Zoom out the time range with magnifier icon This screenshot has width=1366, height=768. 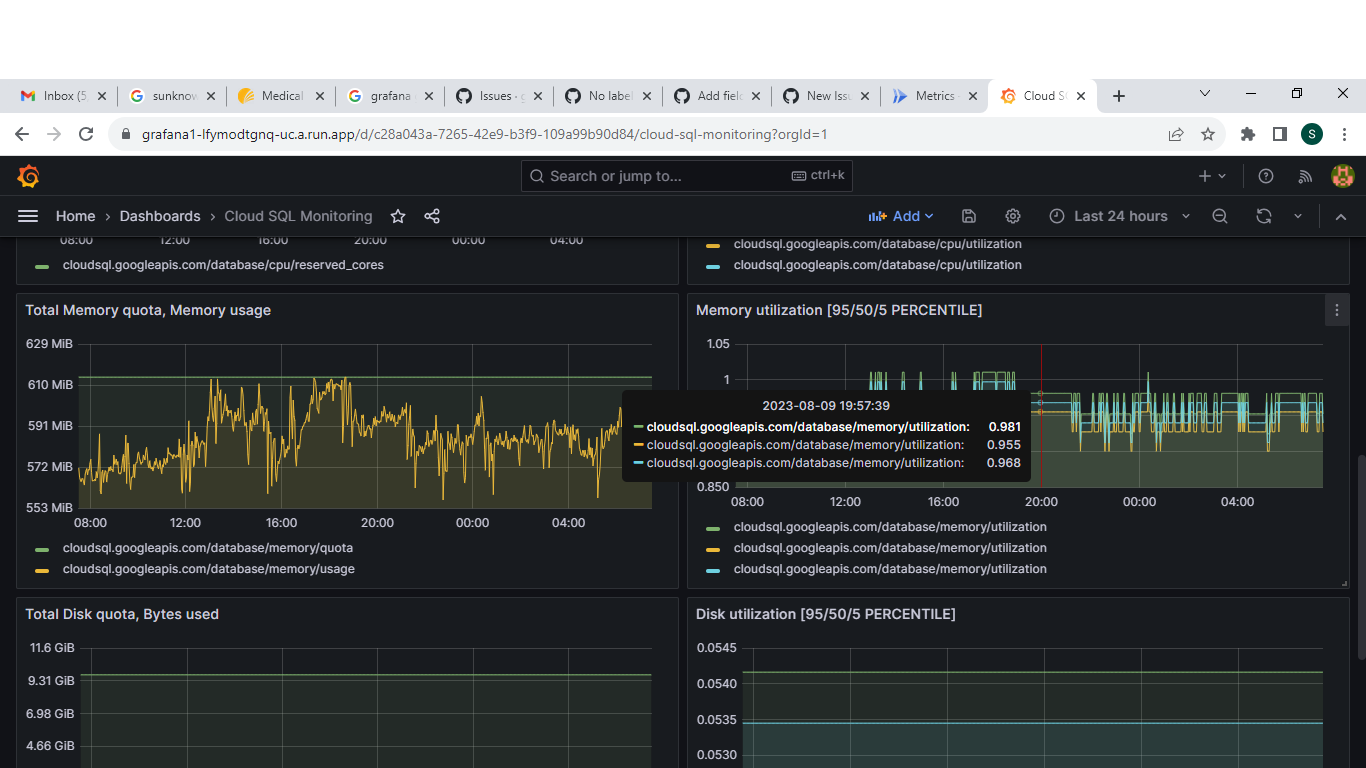click(1220, 216)
